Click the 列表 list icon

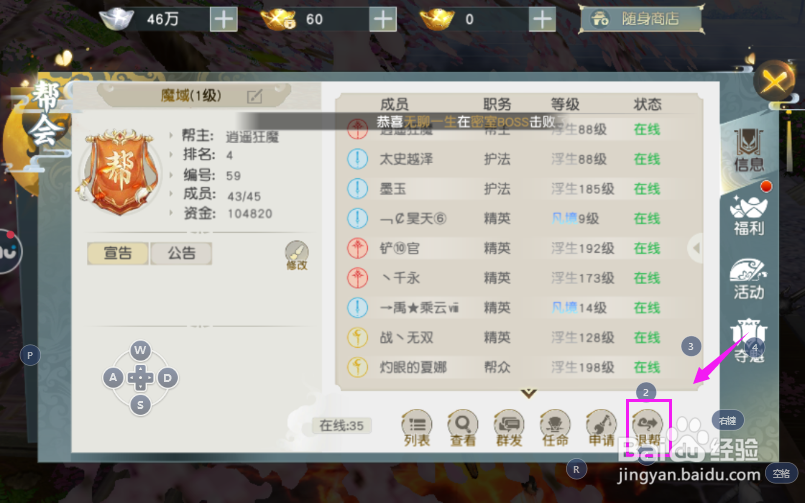coord(416,428)
